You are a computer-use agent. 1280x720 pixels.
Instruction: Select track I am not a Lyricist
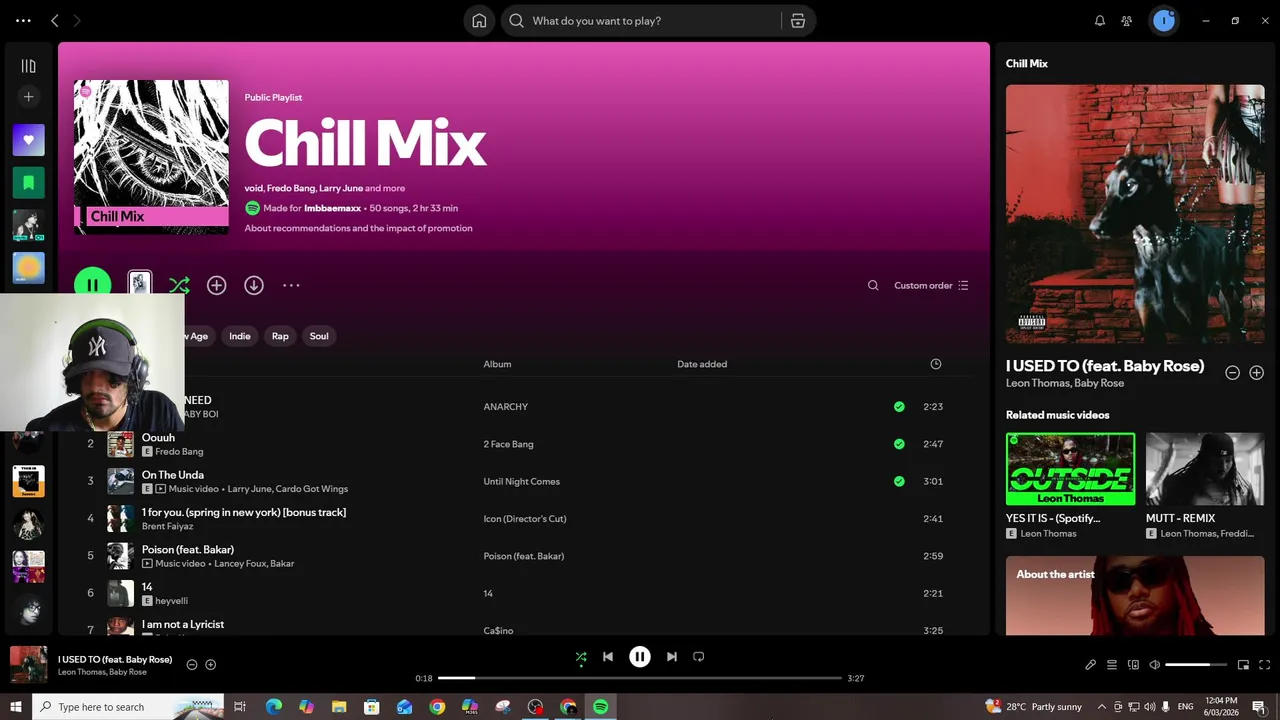click(x=183, y=624)
